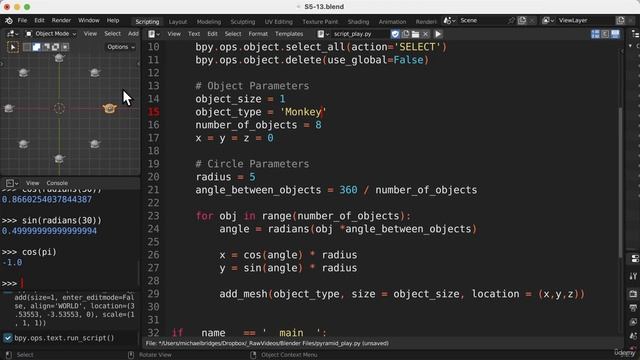Viewport: 640px width, 360px height.
Task: Click the script_play.py name field
Action: tap(360, 34)
